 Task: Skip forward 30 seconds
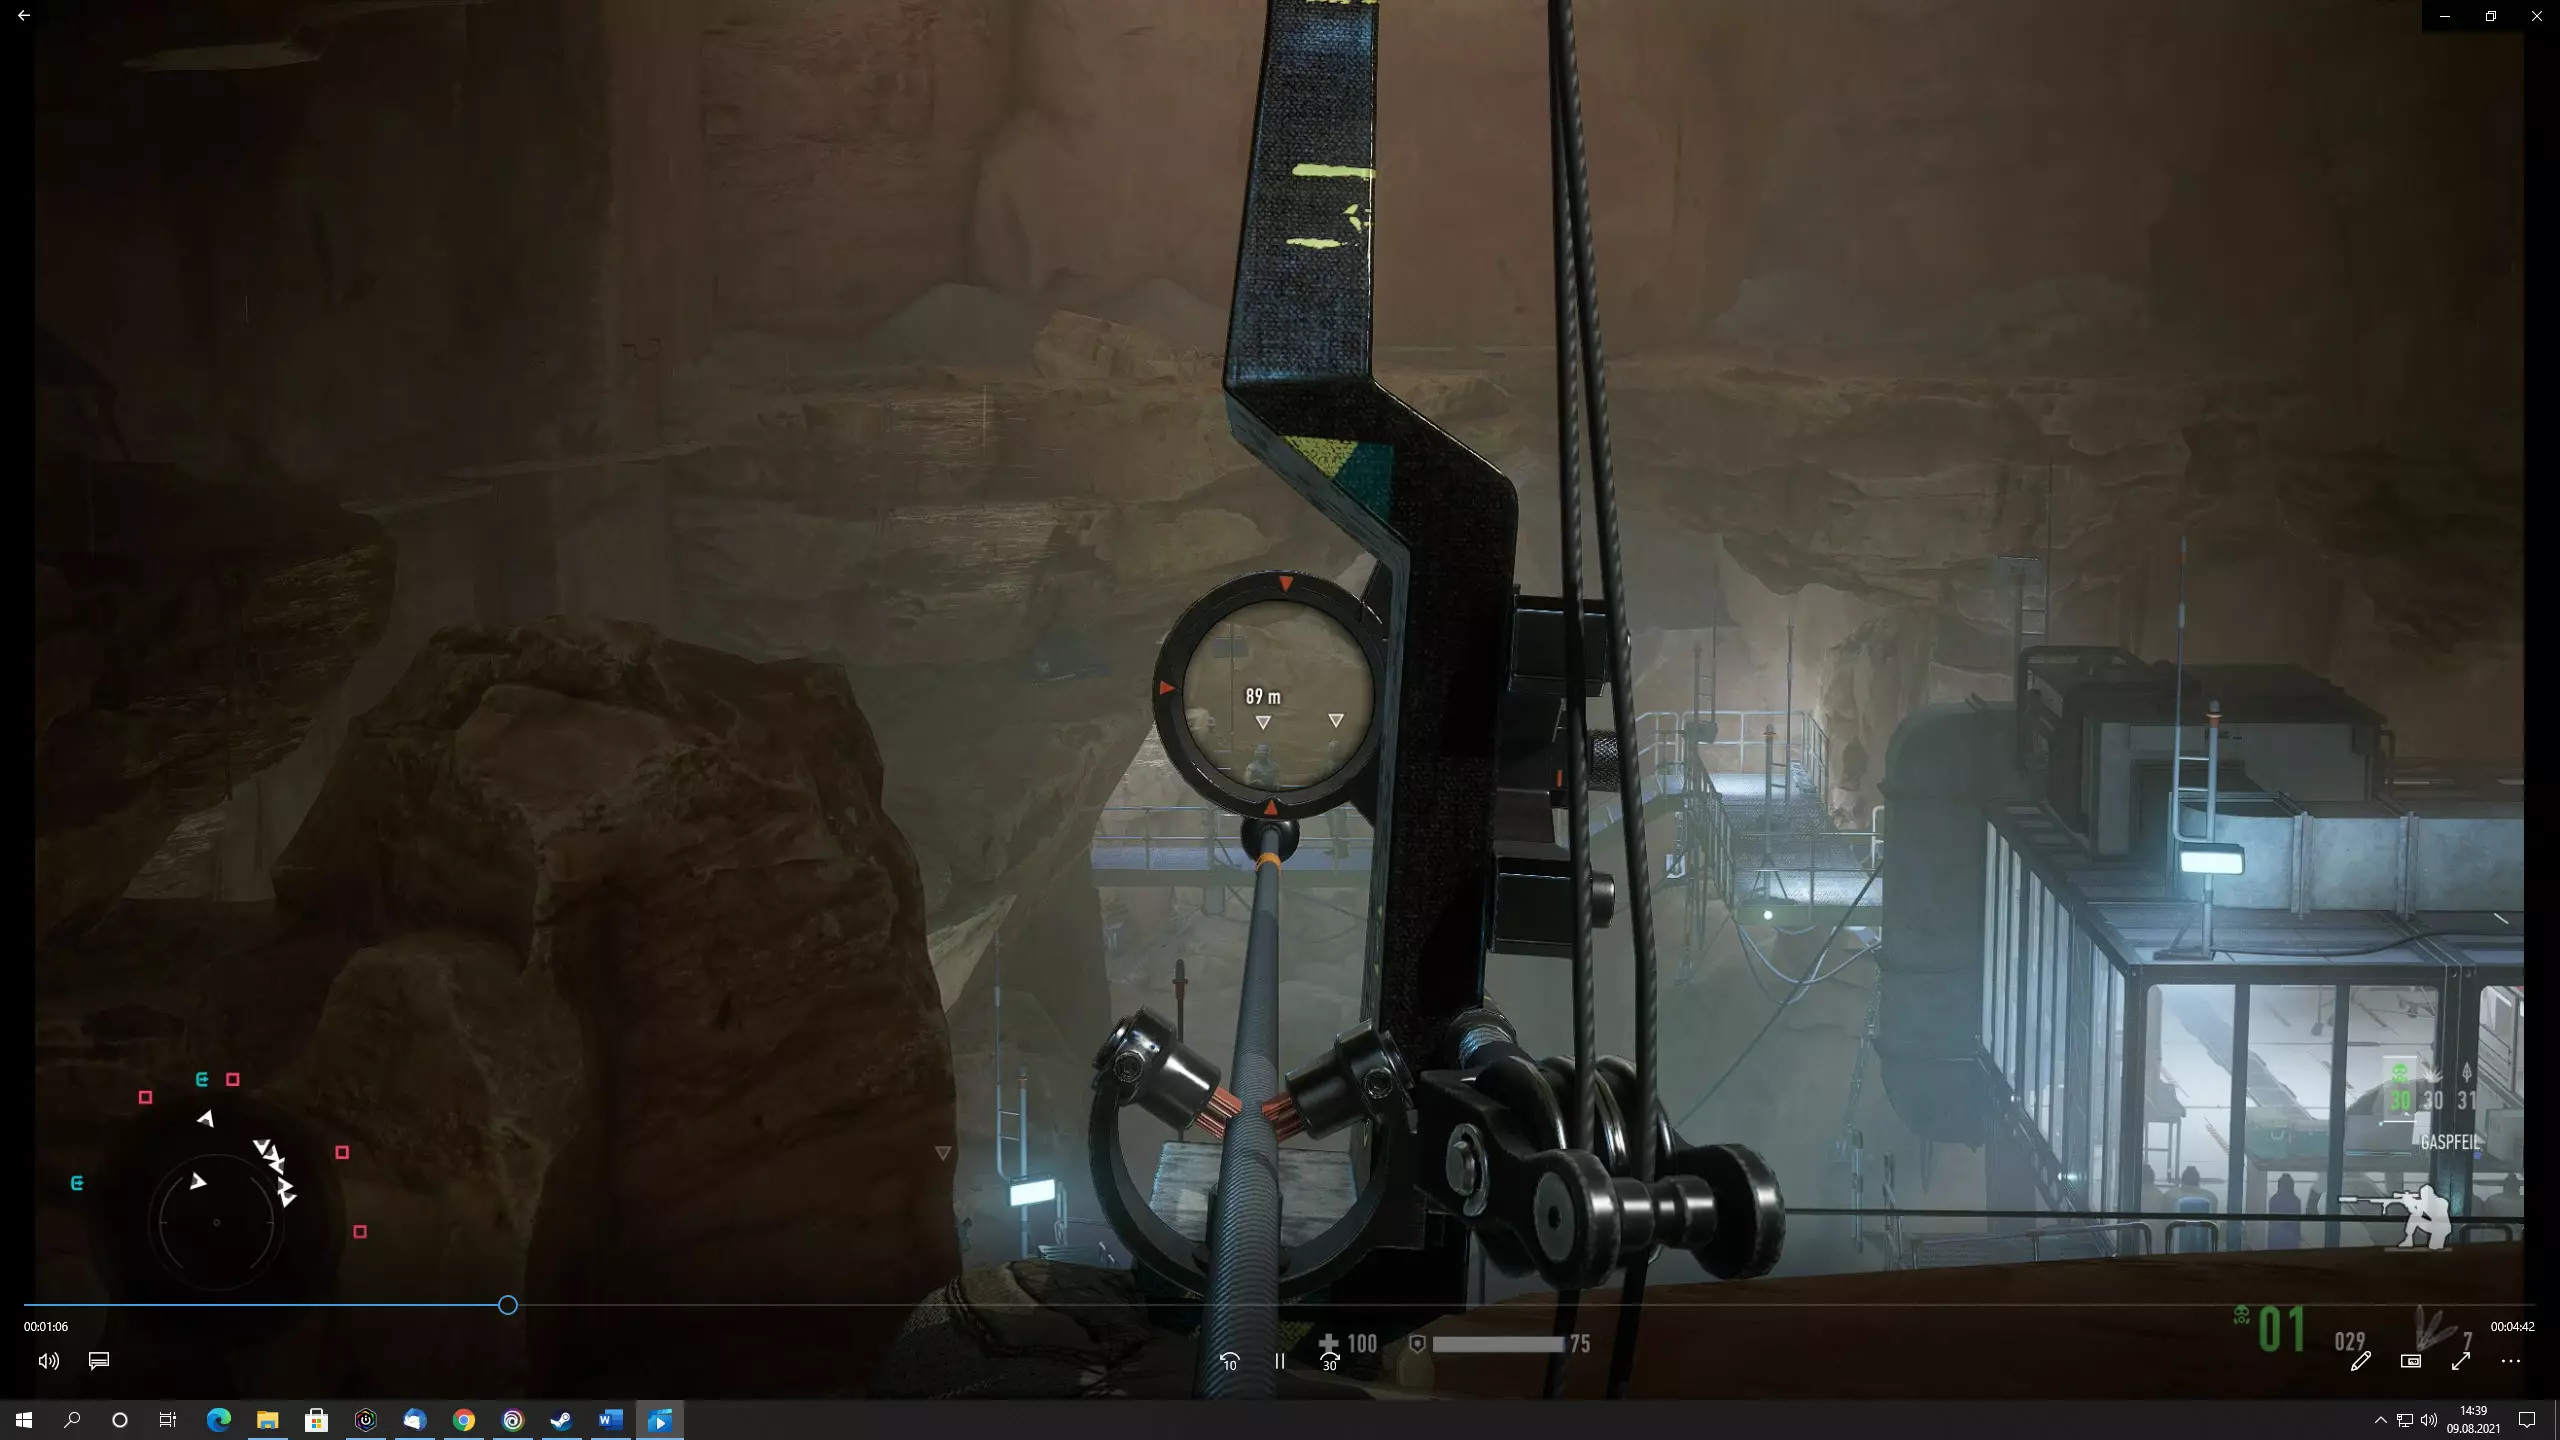1329,1361
